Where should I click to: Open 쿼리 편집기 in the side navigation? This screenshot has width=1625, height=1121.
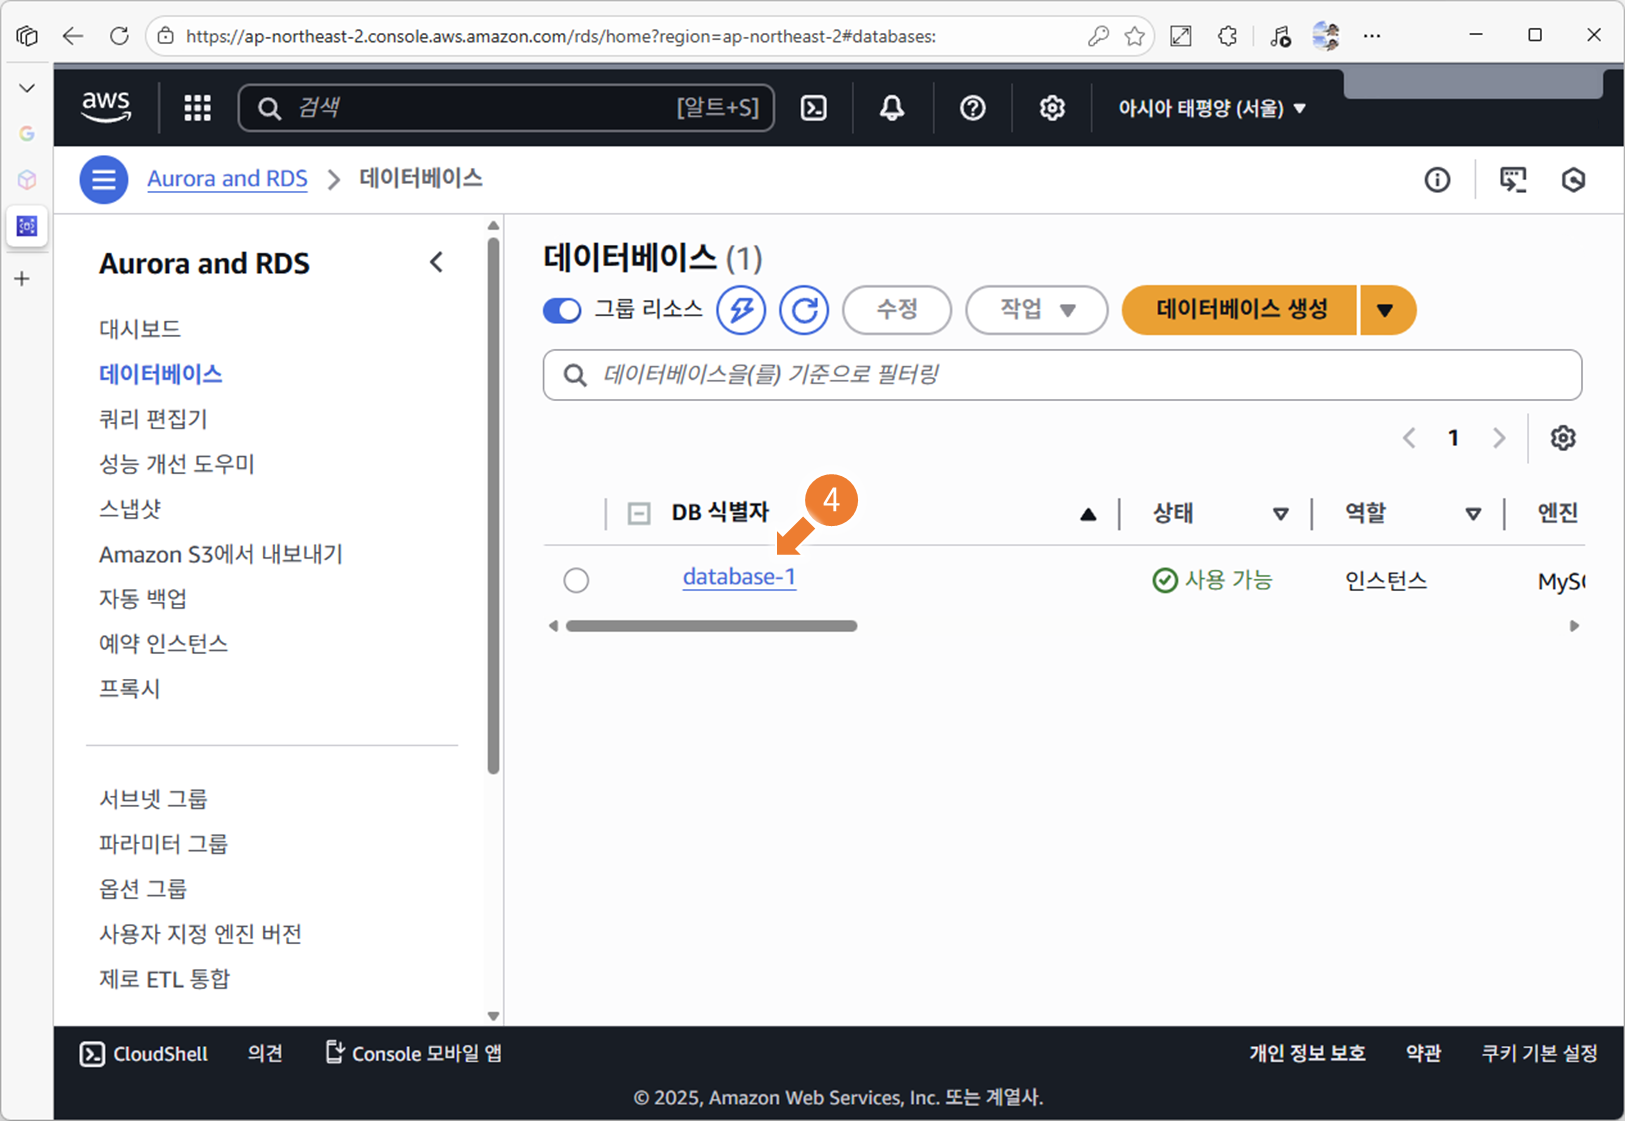point(153,419)
